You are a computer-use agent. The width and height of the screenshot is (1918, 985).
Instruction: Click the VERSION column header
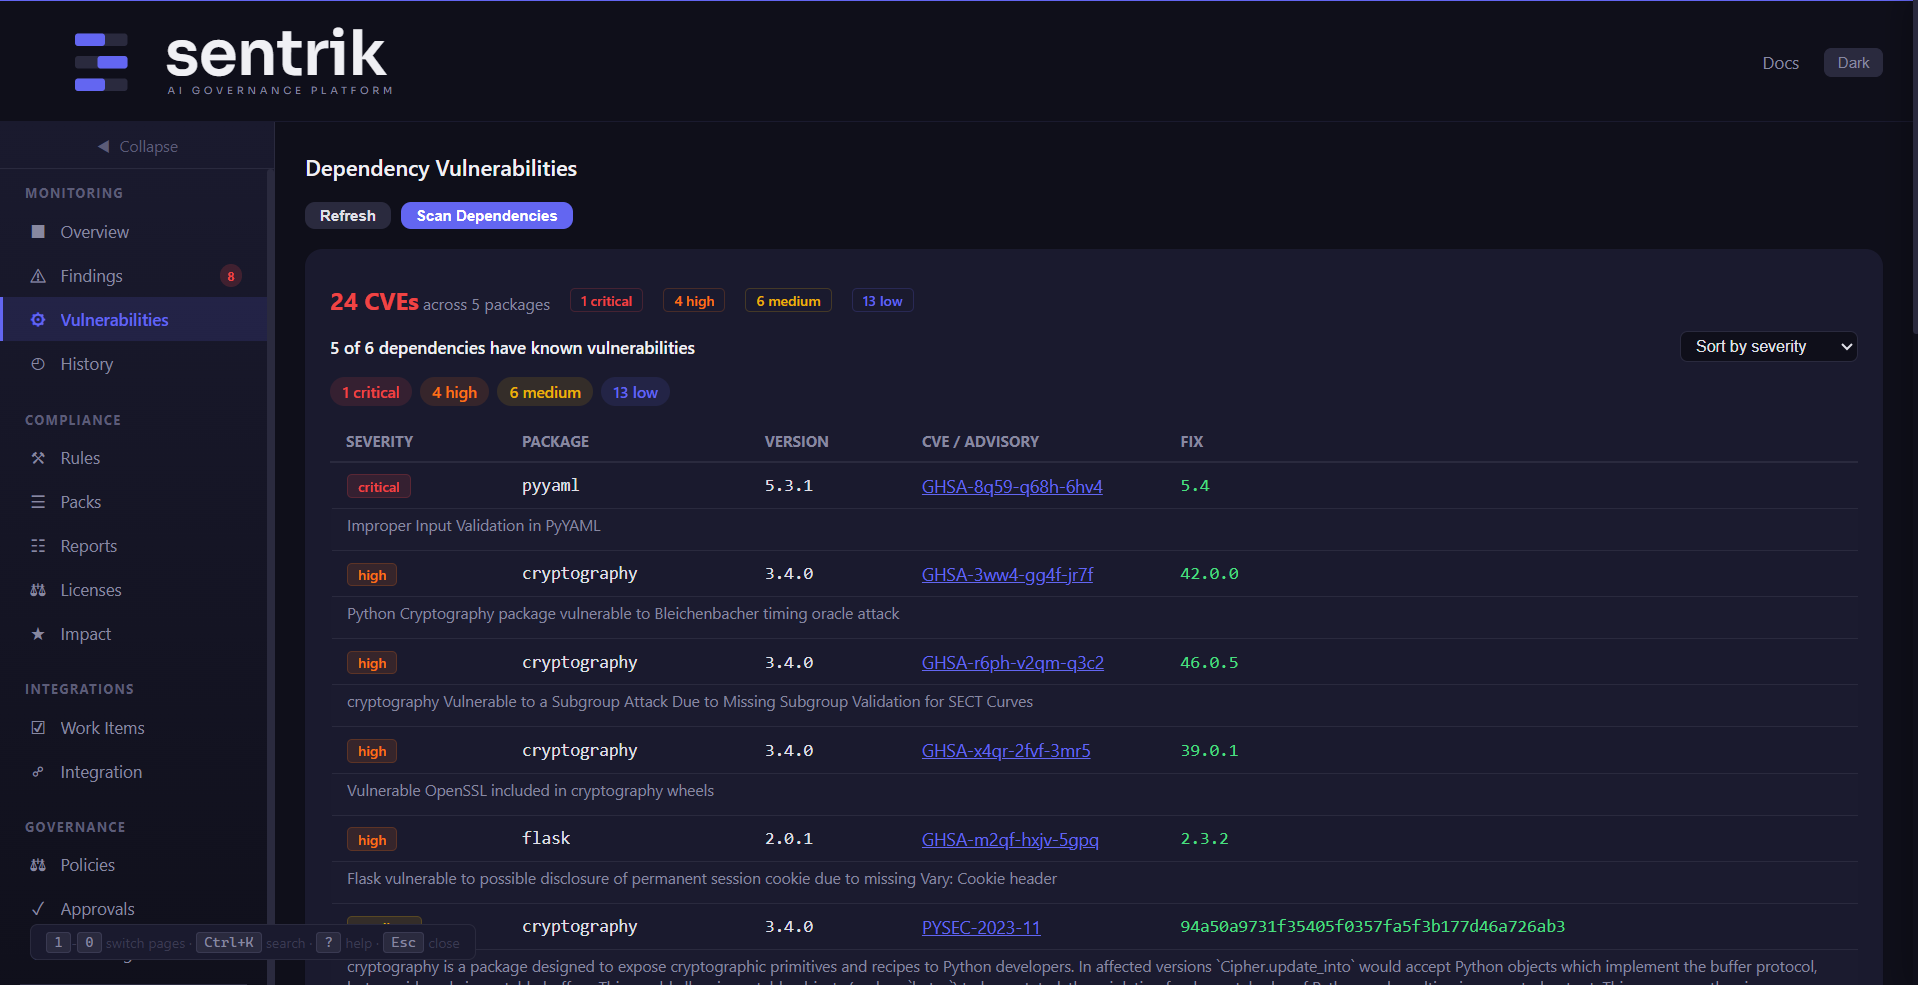click(796, 442)
